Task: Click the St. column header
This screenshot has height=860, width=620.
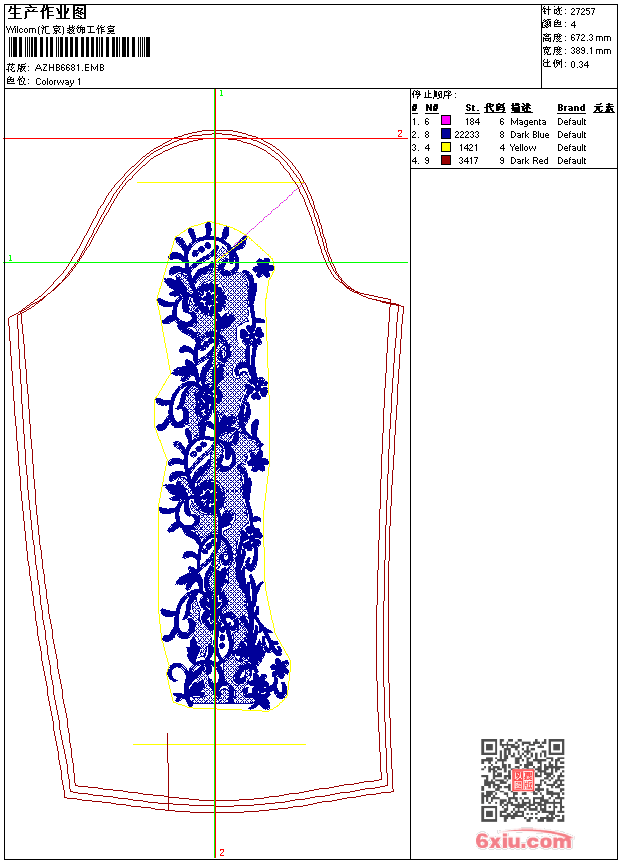Action: pos(472,108)
